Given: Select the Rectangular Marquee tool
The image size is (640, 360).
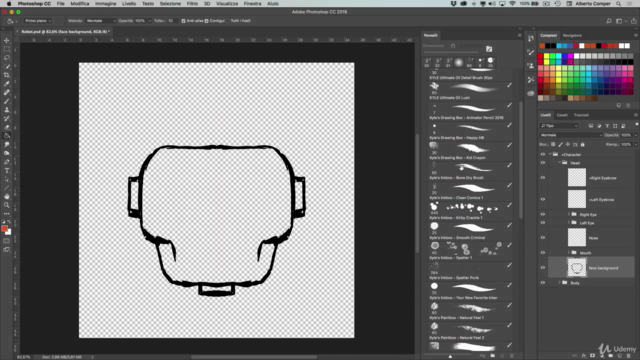Looking at the screenshot, I should [7, 49].
